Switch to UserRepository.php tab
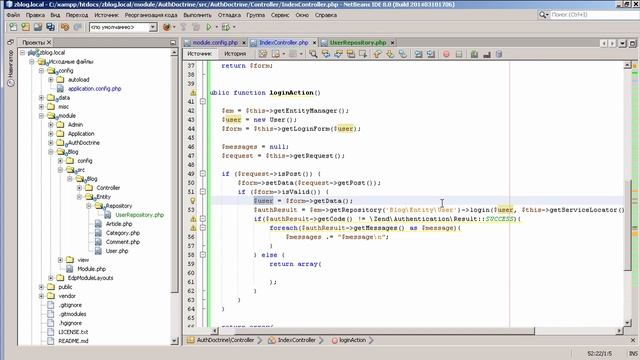Viewport: 640px width, 360px height. tap(358, 42)
